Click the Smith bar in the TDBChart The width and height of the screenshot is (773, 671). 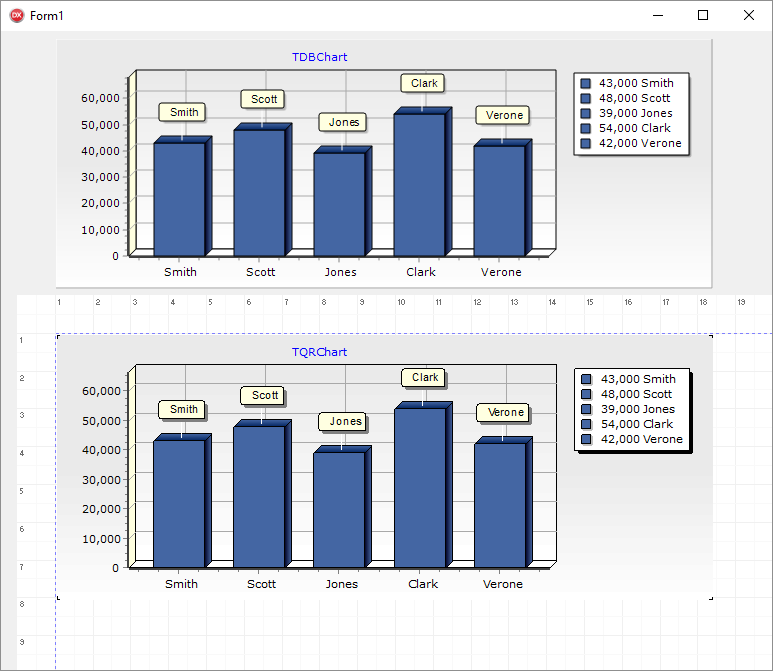179,199
